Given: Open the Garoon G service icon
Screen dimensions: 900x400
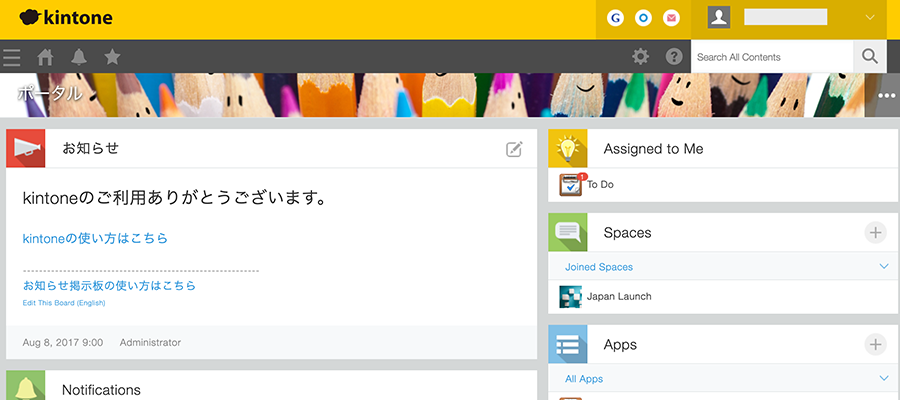Looking at the screenshot, I should [616, 18].
